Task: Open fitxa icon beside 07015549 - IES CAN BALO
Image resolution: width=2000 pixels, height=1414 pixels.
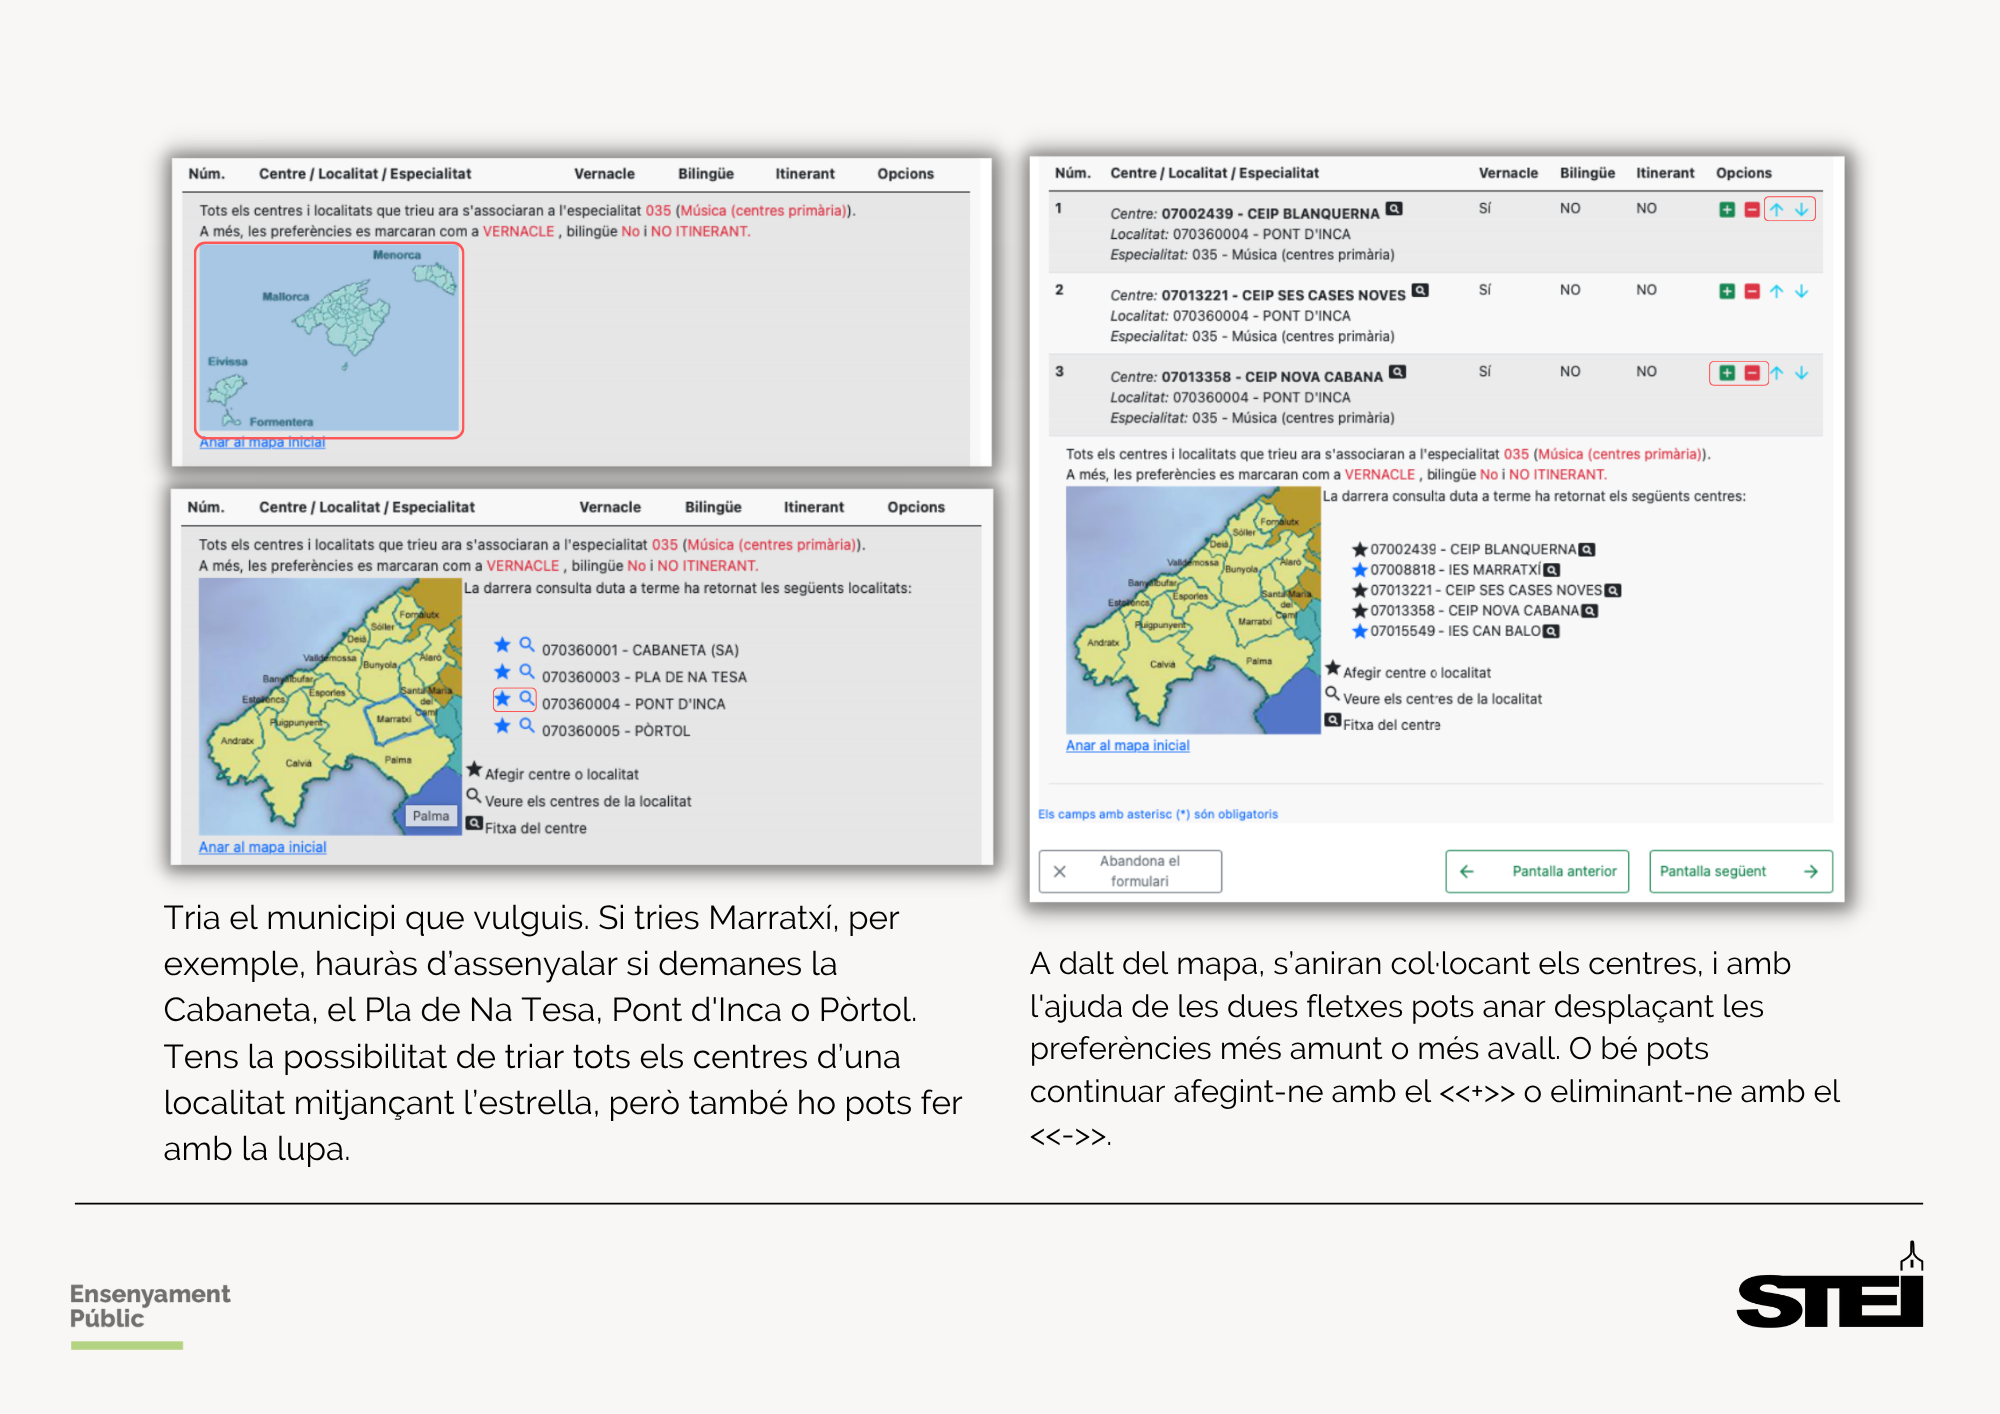Action: coord(1551,631)
